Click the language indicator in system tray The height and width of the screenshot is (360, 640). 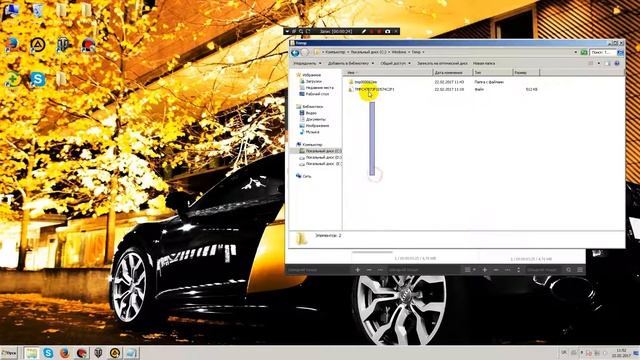click(x=564, y=352)
